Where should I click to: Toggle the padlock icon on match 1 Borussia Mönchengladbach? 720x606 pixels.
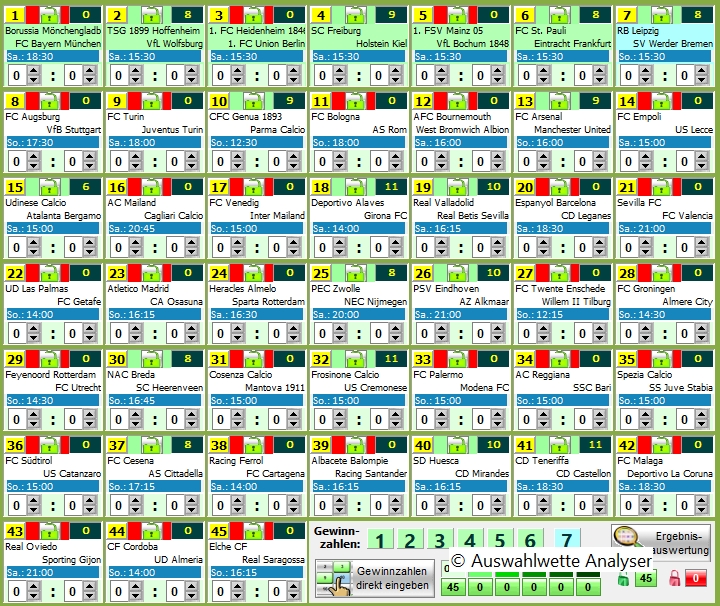(x=50, y=16)
